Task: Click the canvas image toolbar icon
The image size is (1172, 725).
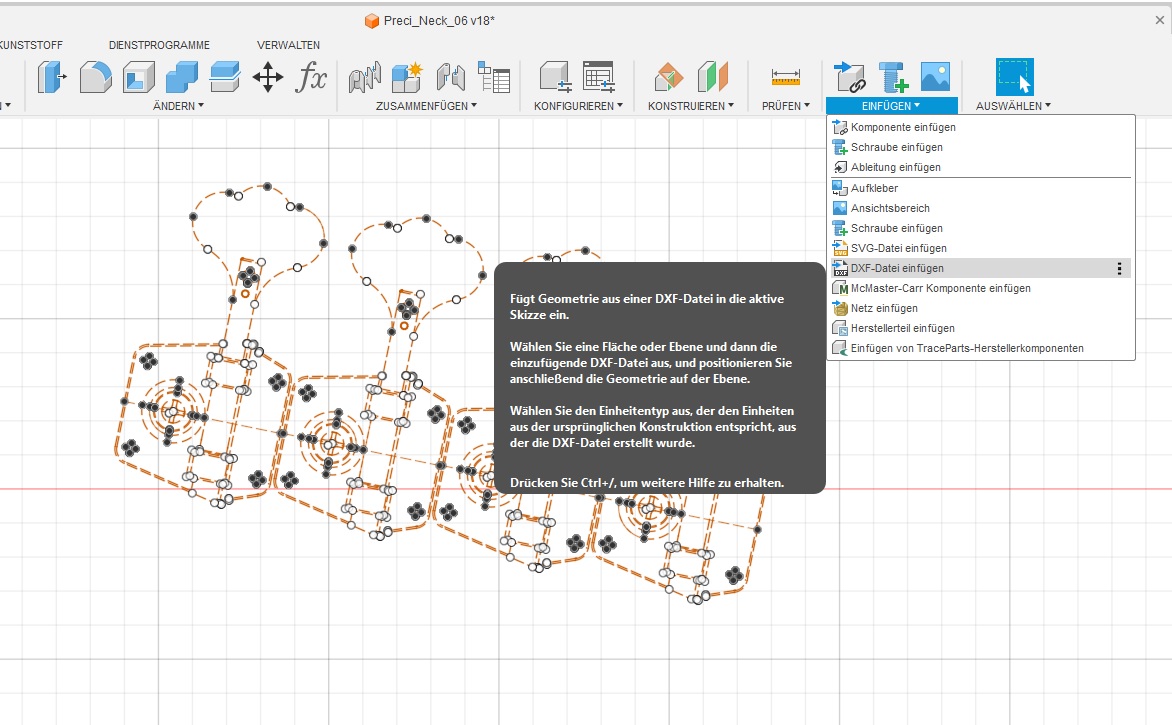Action: (935, 77)
